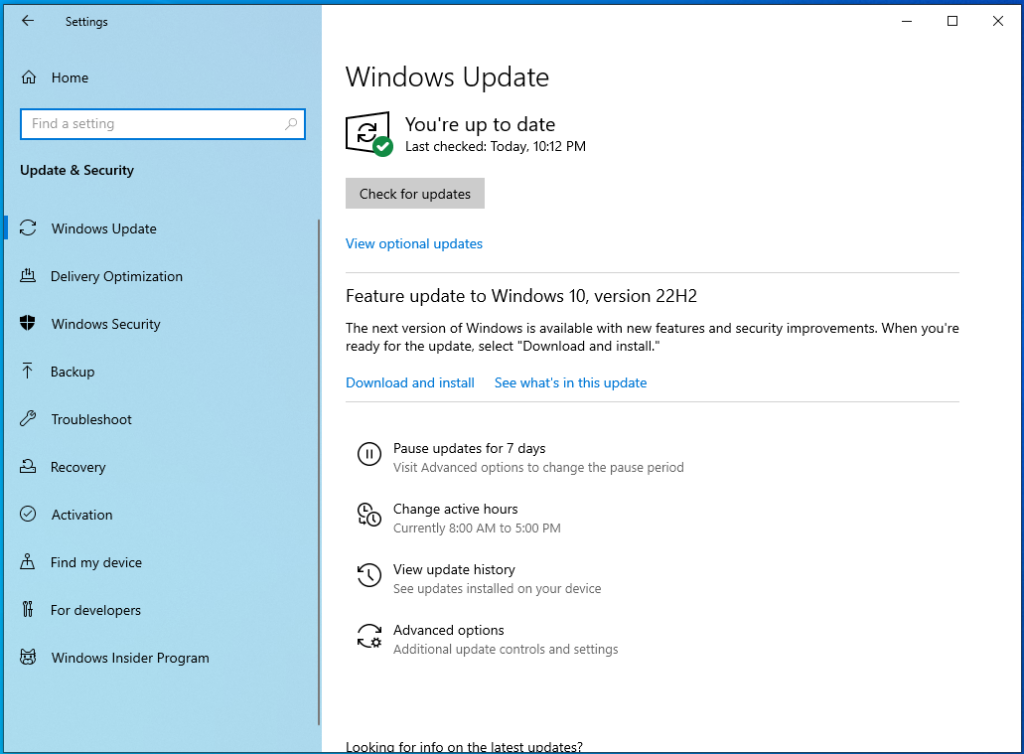
Task: Open the Backup settings page
Action: tap(72, 372)
